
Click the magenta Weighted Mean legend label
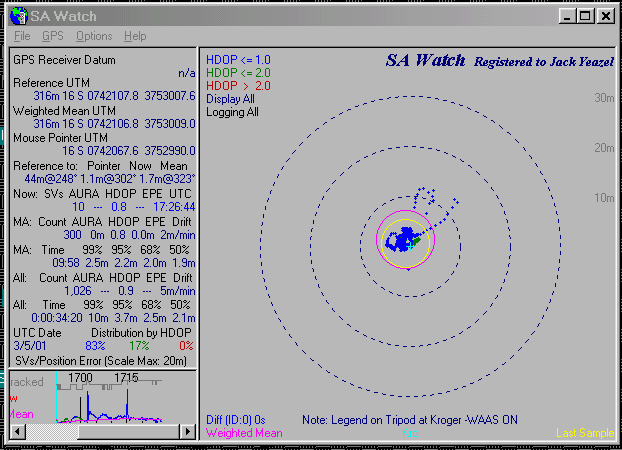(244, 433)
